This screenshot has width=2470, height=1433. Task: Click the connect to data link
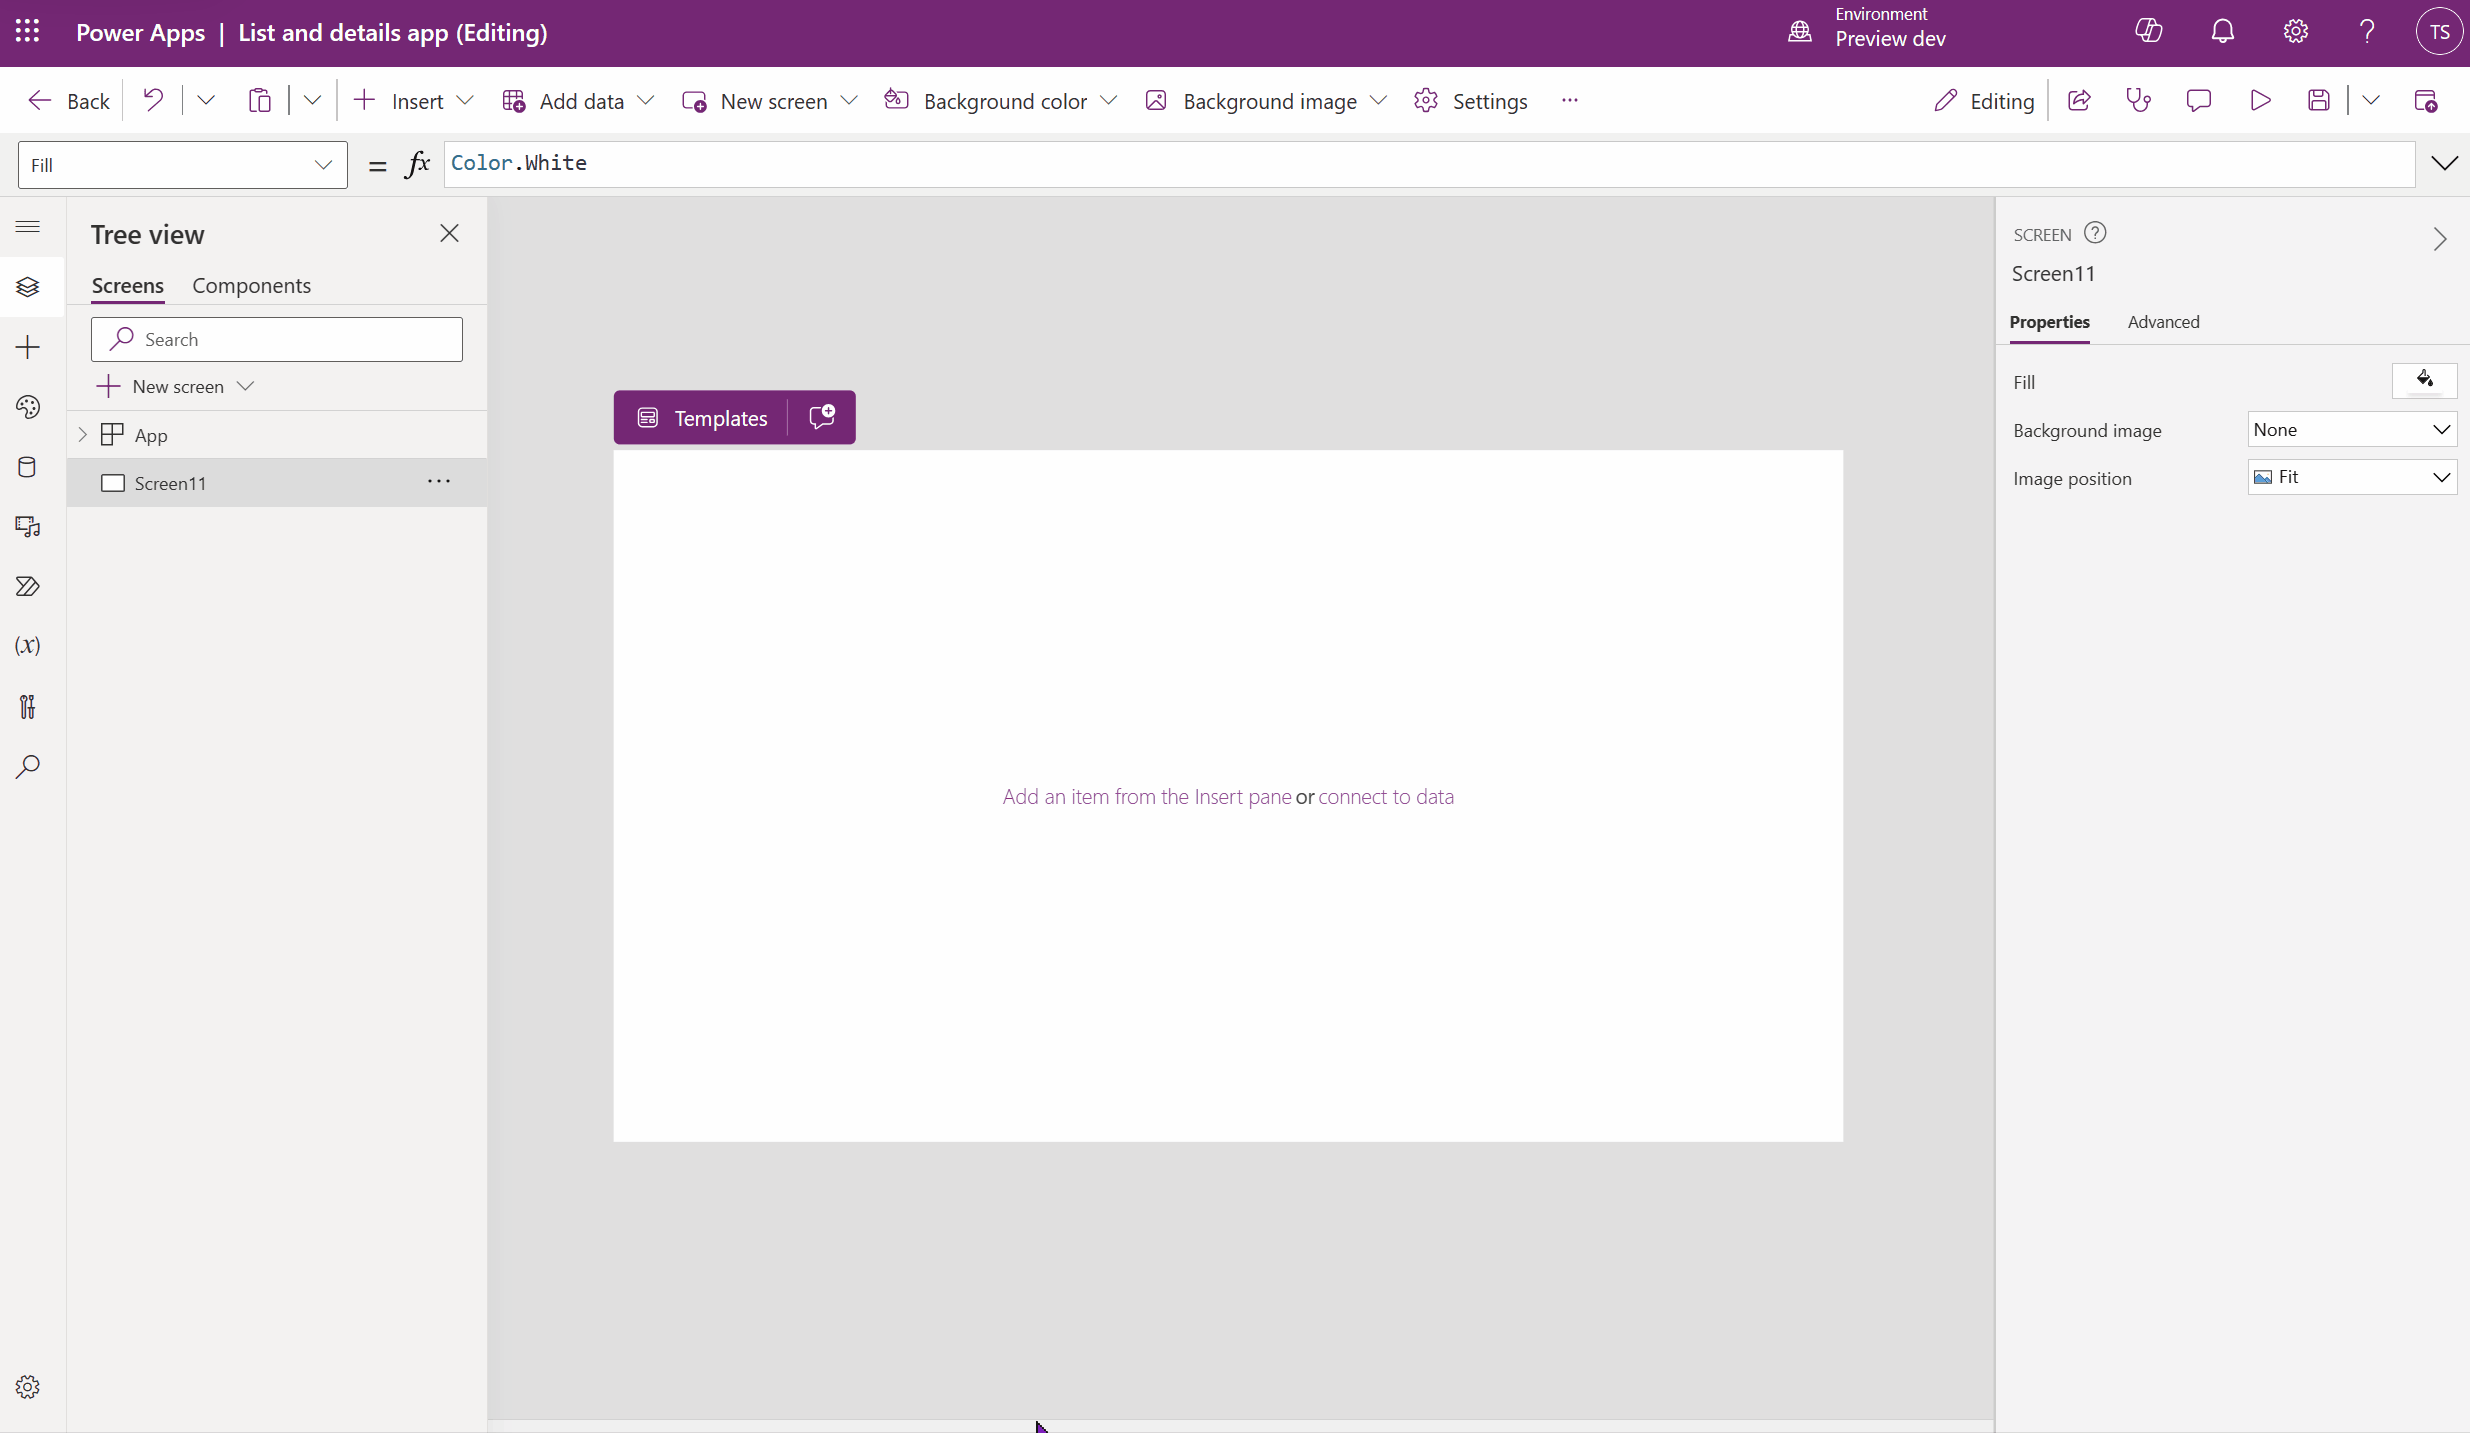[x=1385, y=797]
